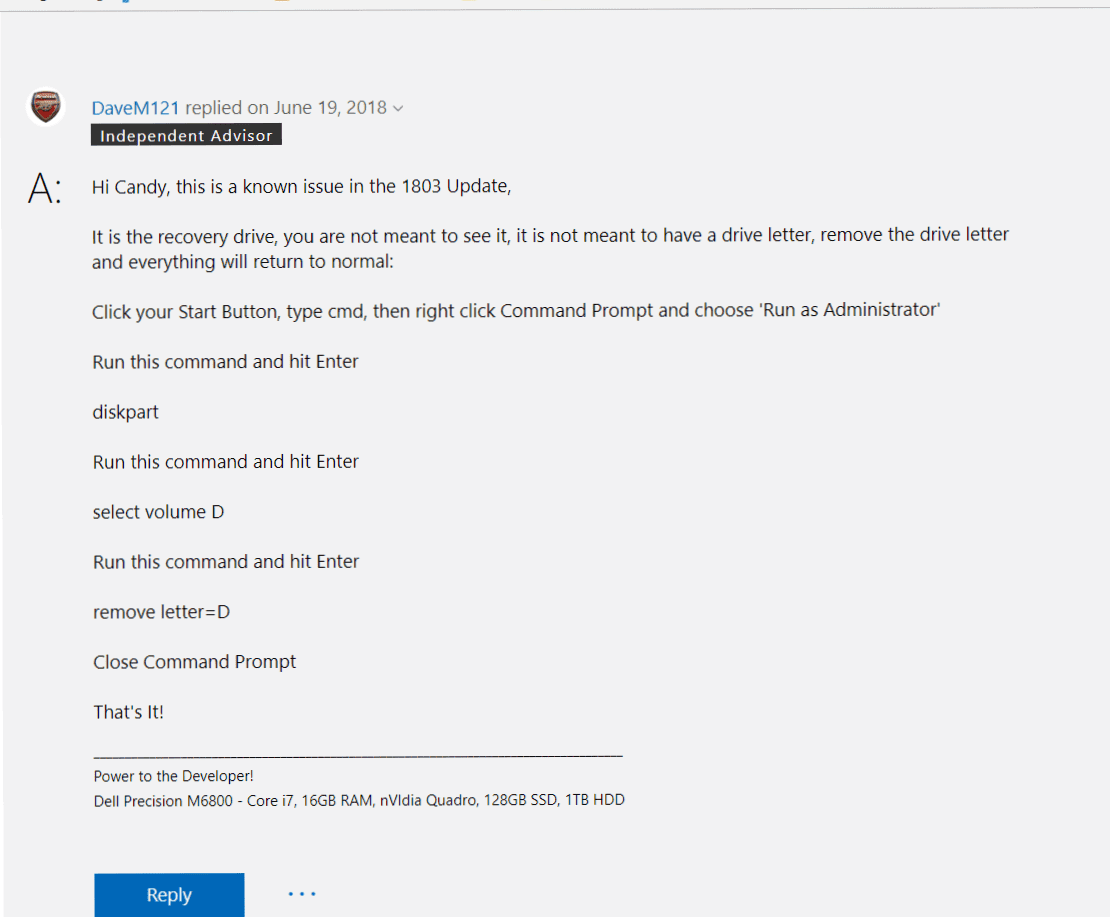Click DaveM121's profile avatar

coord(46,107)
